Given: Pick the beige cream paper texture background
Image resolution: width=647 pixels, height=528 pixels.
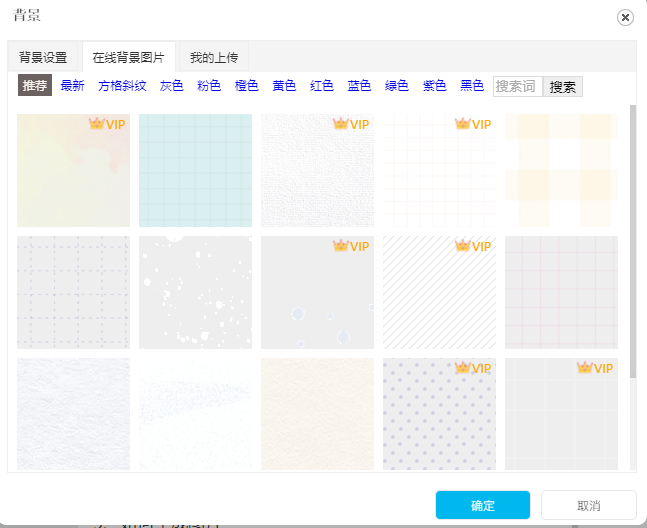Looking at the screenshot, I should click(x=317, y=413).
